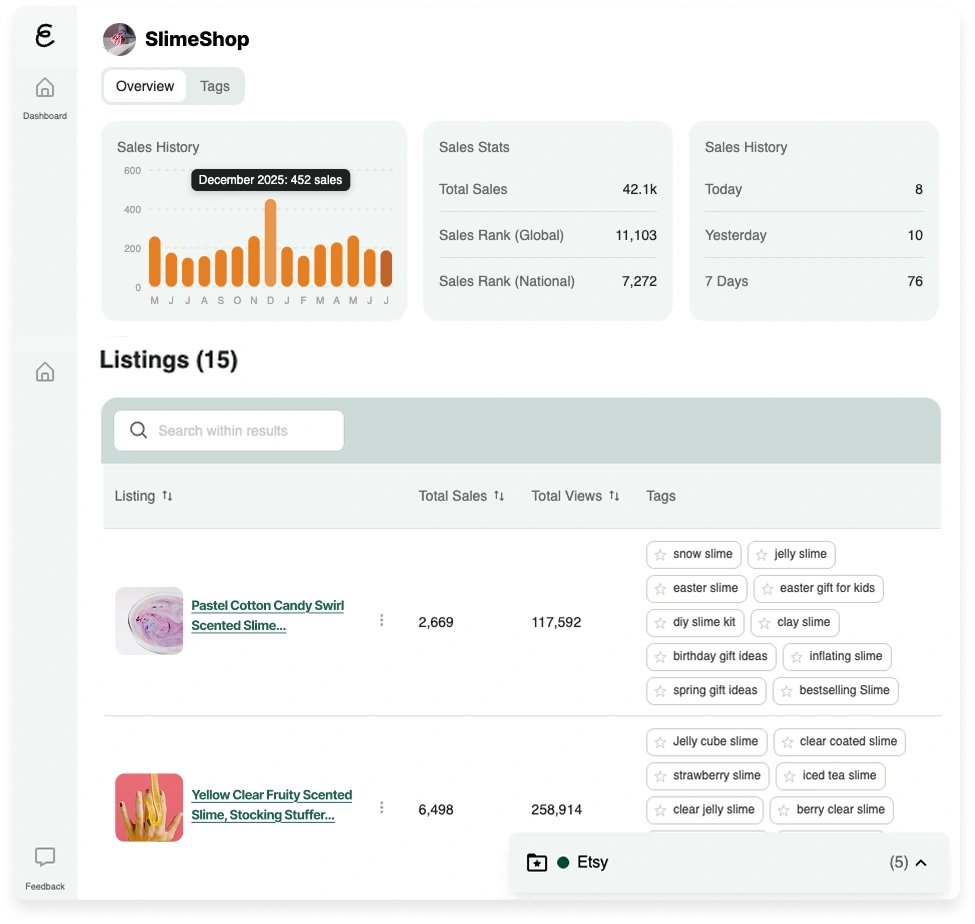Star the clear coated slime tag

788,742
